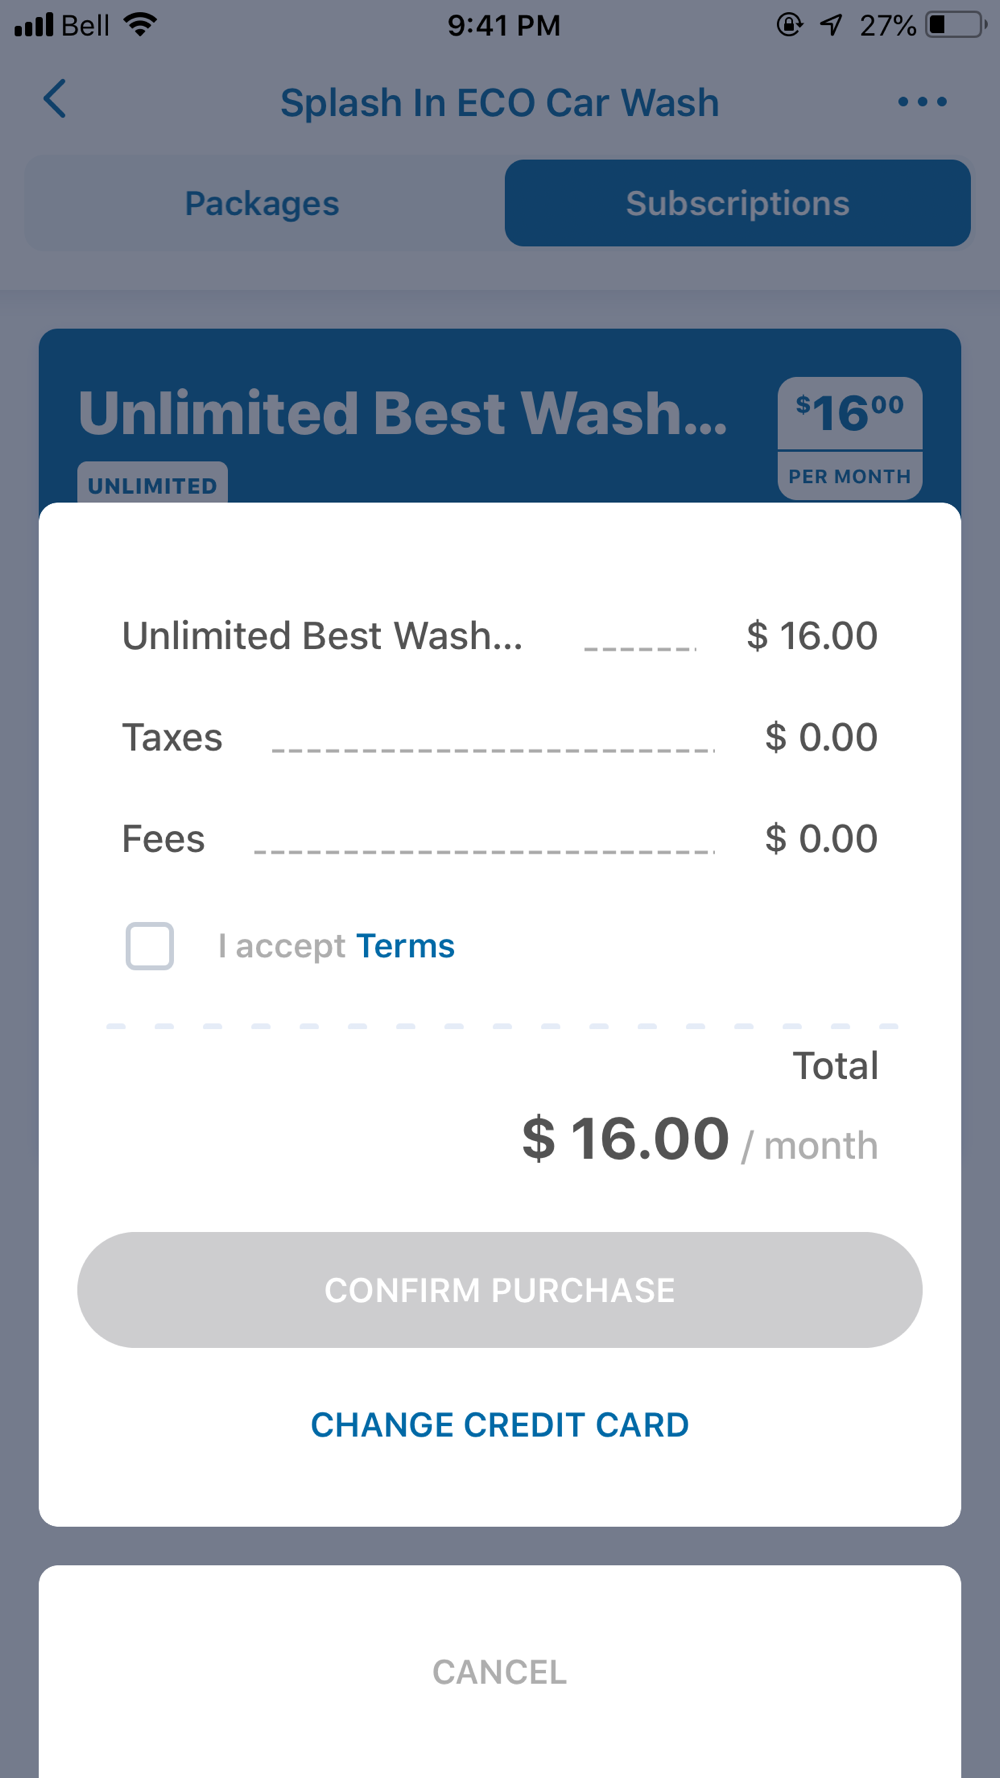1000x1778 pixels.
Task: Tap the 9:41 PM clock
Action: click(503, 25)
